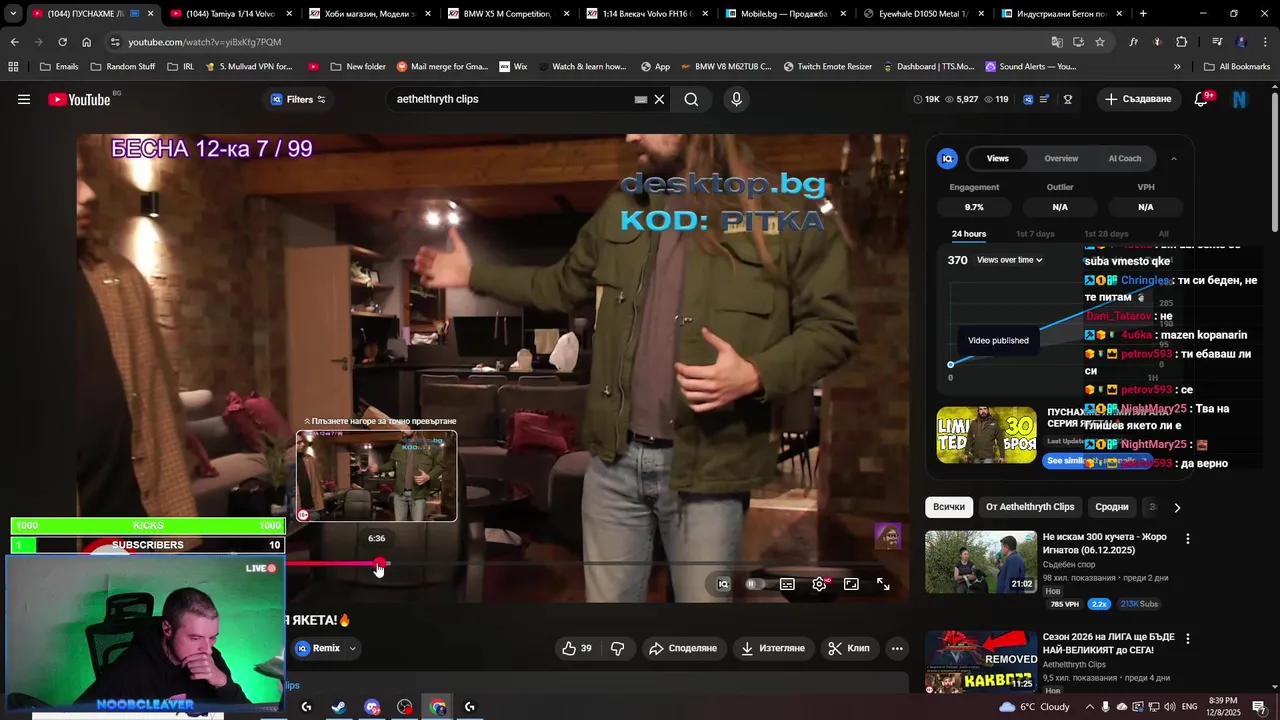Open Chrome home button
Image resolution: width=1280 pixels, height=720 pixels.
click(x=86, y=42)
